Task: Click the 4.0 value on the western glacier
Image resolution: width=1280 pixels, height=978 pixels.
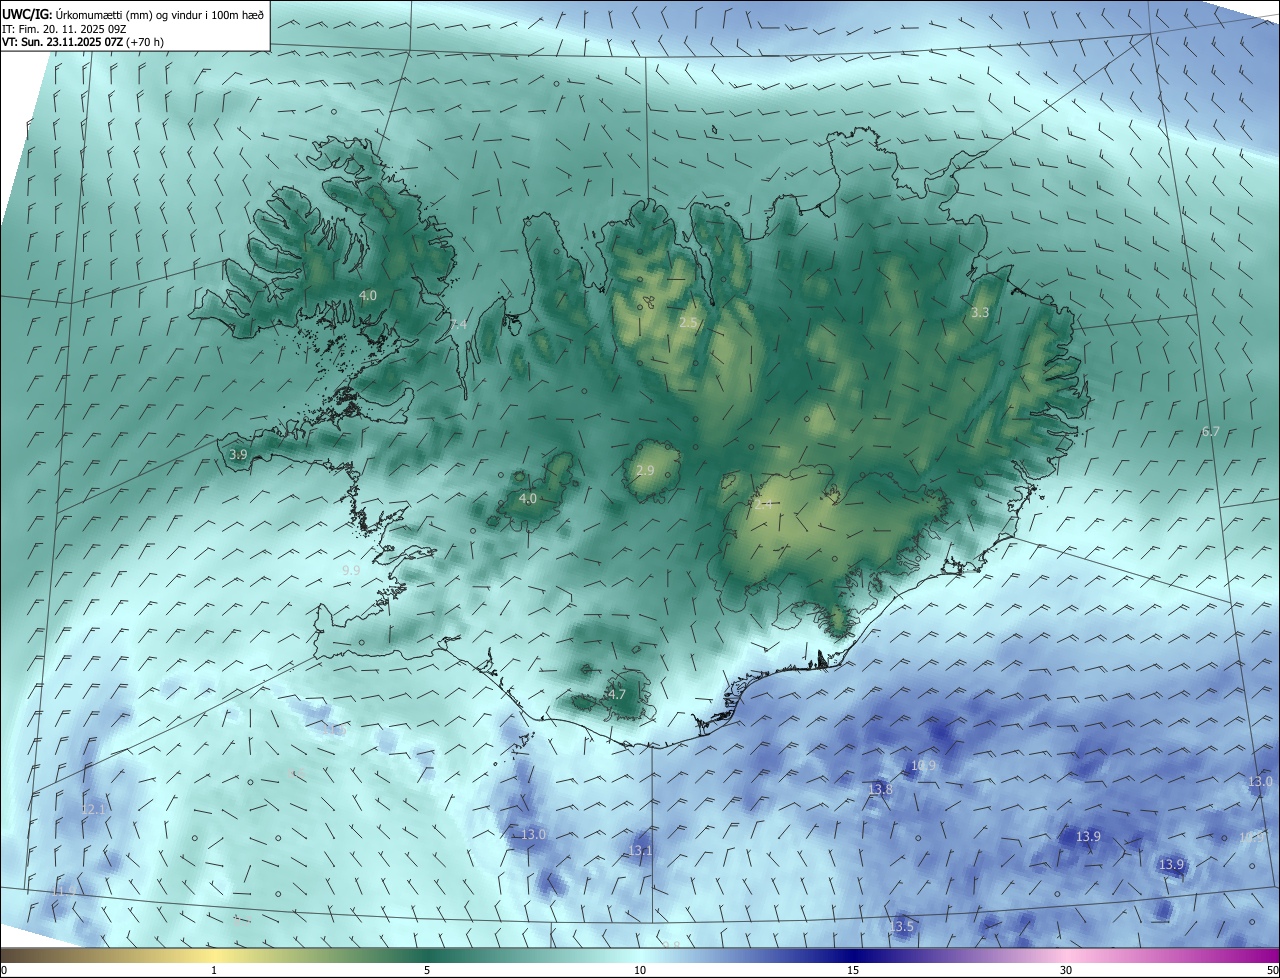Action: (528, 499)
